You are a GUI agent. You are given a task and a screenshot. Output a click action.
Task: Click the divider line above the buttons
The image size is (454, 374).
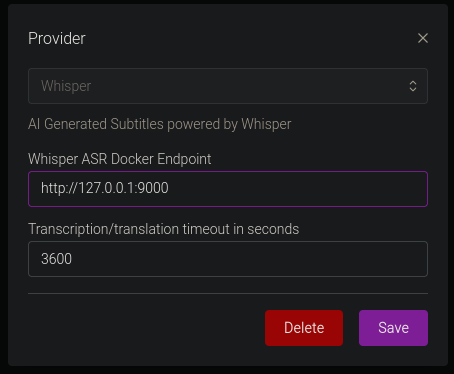point(228,293)
